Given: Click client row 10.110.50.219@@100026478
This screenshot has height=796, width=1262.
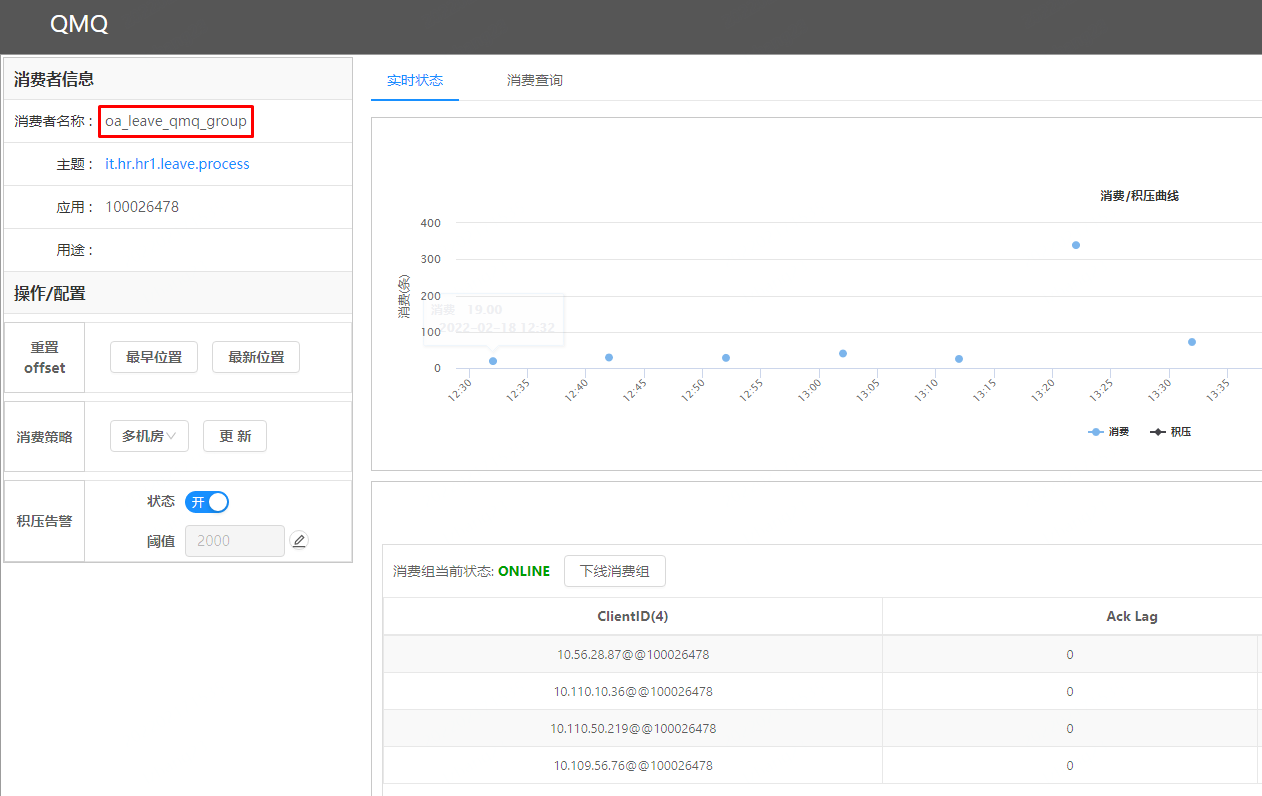Looking at the screenshot, I should click(x=633, y=728).
